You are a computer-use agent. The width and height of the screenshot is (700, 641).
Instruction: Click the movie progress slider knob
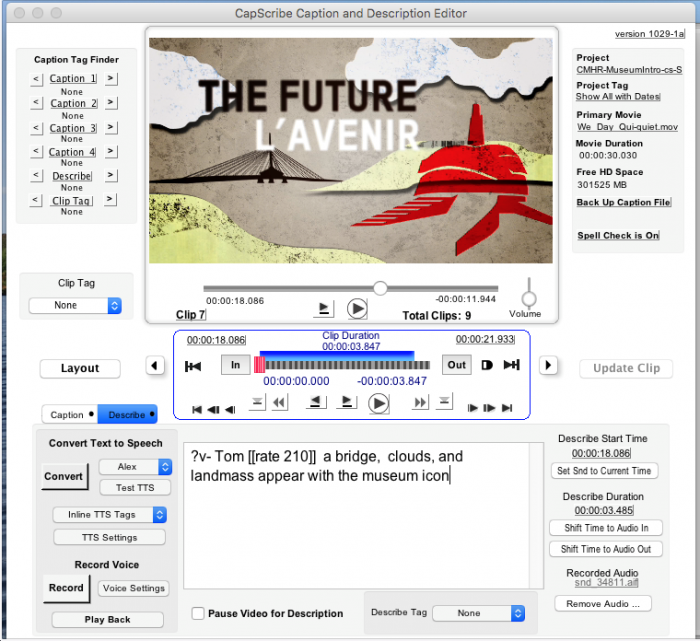pyautogui.click(x=380, y=288)
